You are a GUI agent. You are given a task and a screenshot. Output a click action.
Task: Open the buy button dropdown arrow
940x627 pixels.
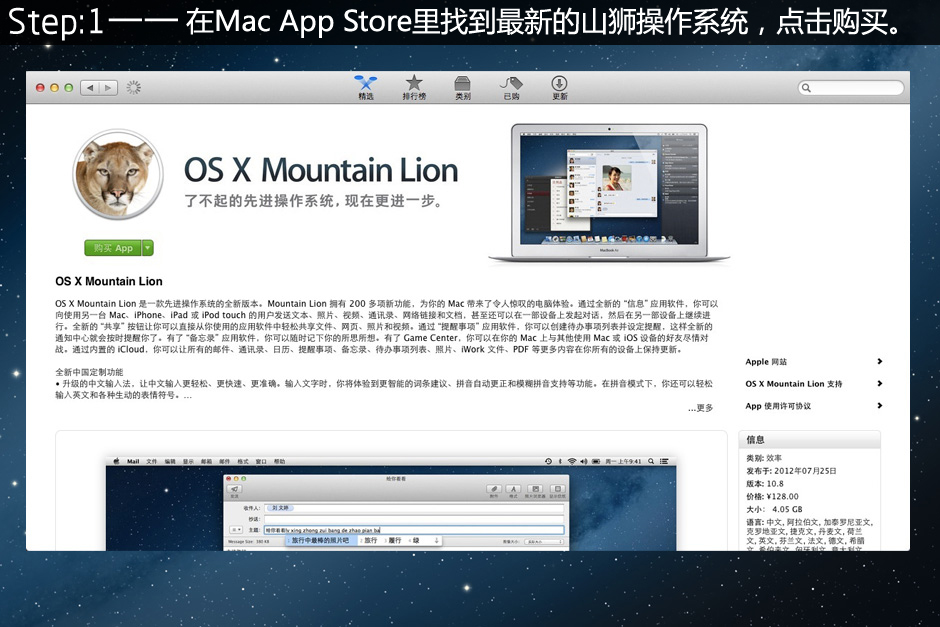(x=147, y=248)
